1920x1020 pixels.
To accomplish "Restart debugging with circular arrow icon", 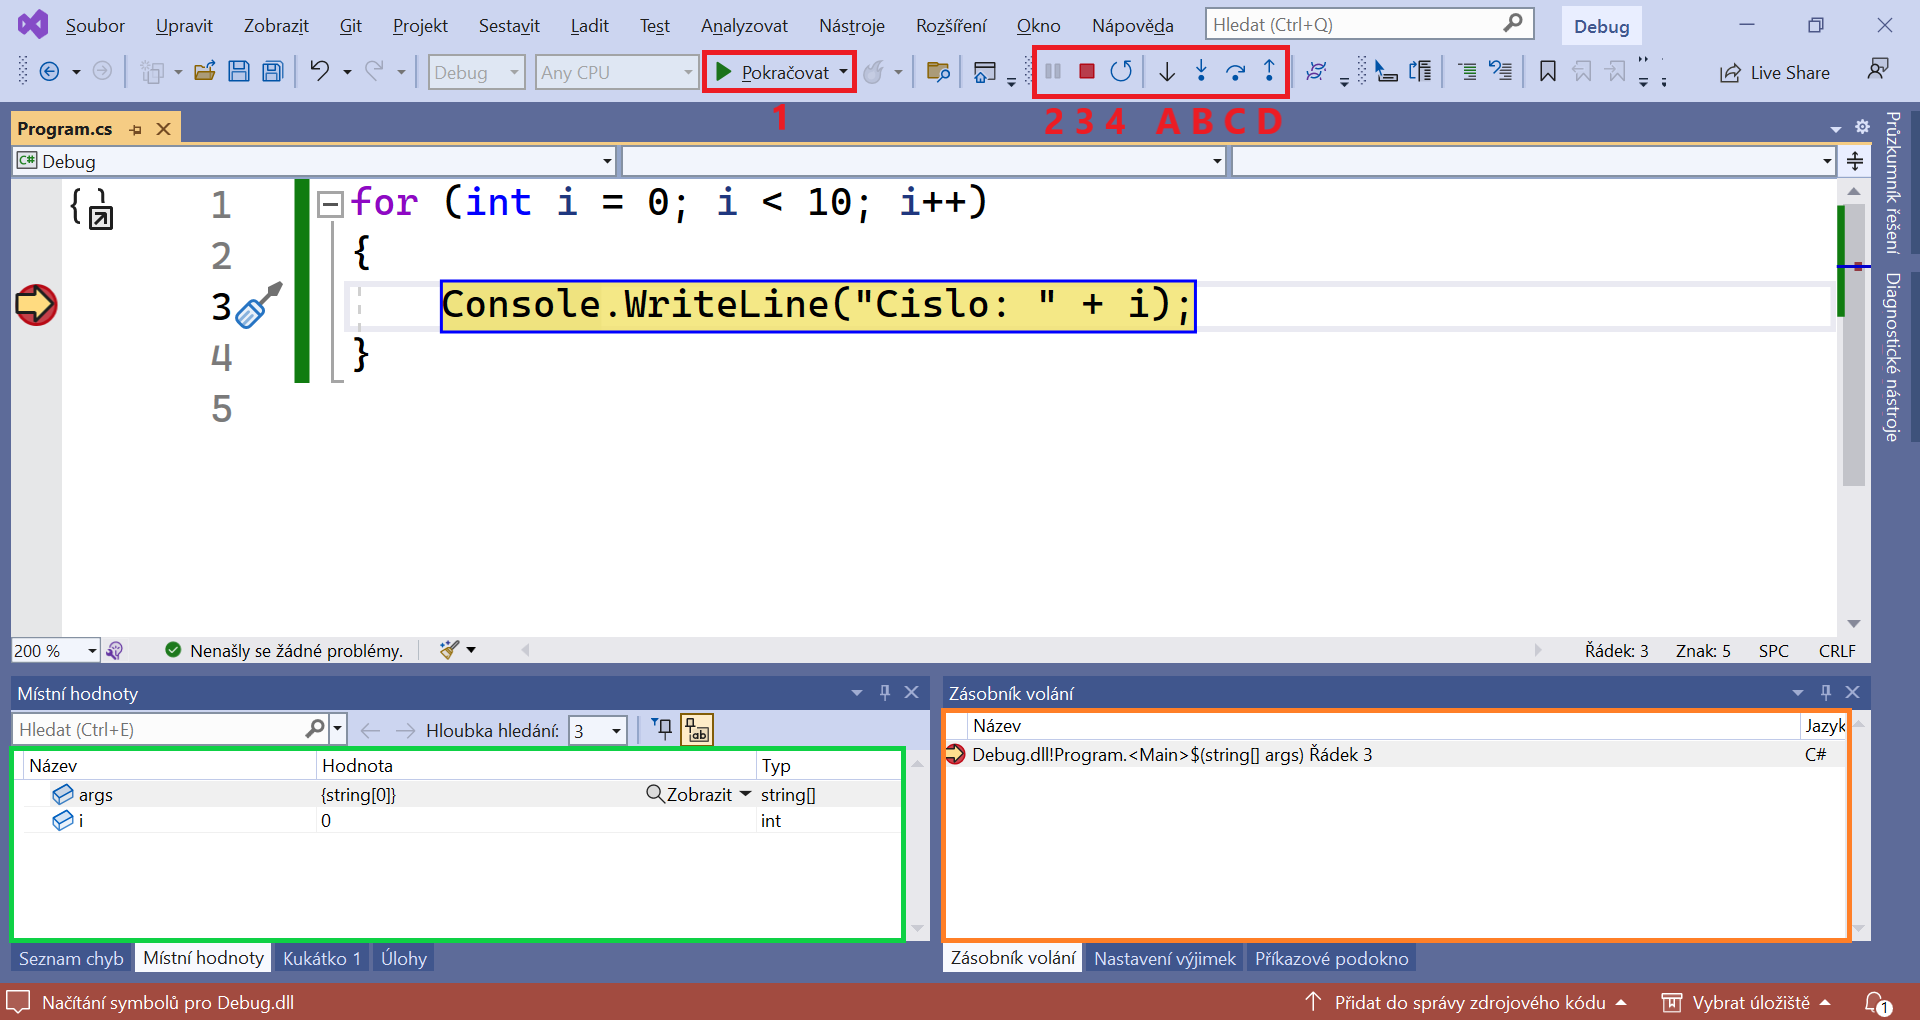I will tap(1122, 71).
